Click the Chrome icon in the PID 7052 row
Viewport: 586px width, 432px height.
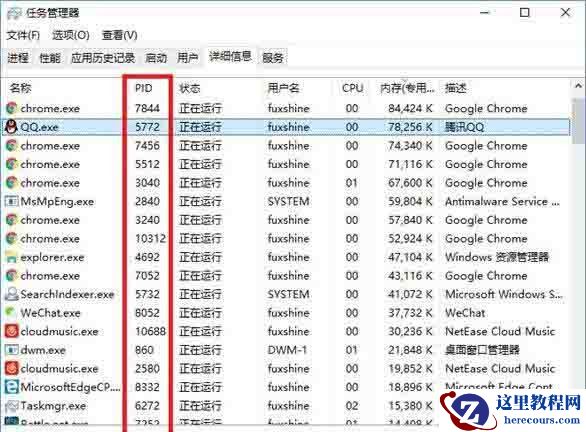point(12,276)
